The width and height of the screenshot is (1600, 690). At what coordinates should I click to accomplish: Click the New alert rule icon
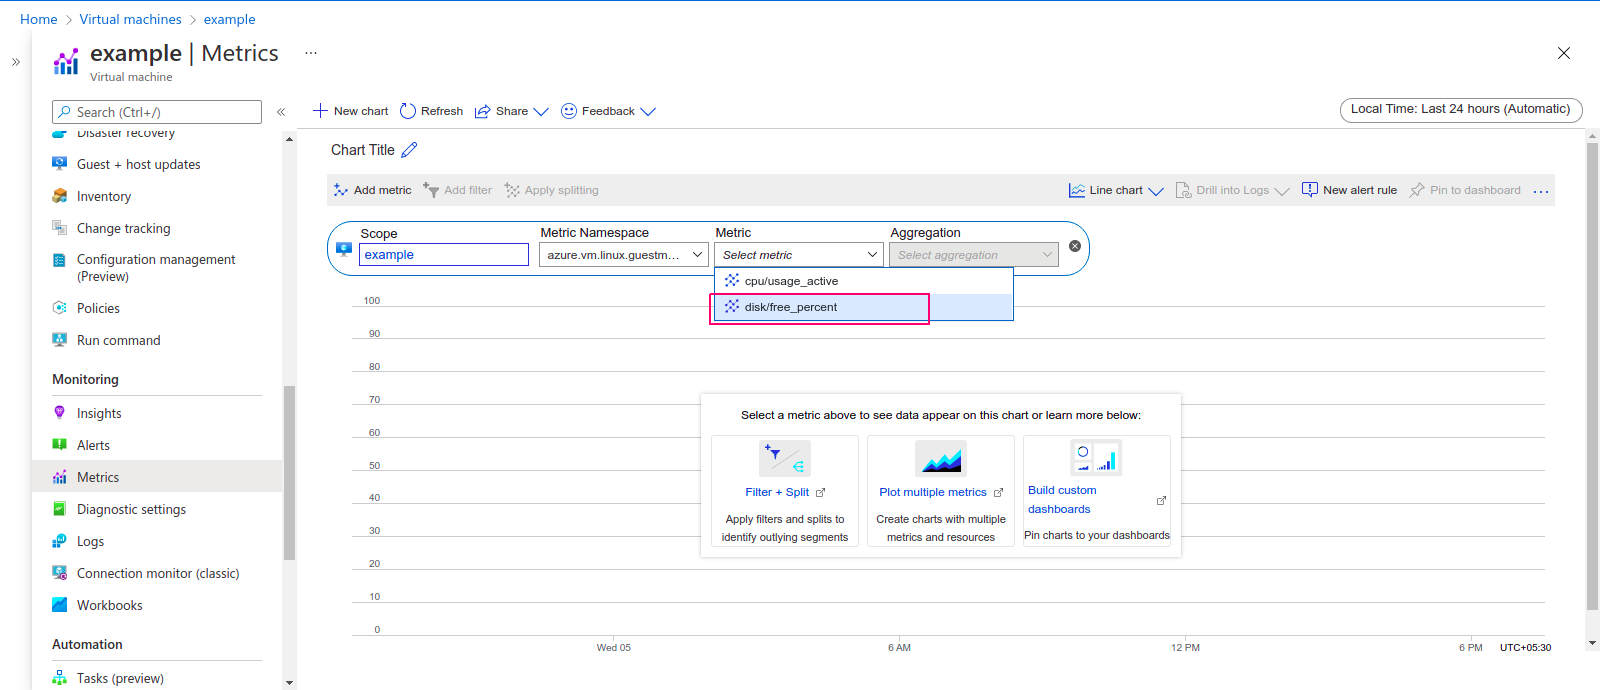point(1310,190)
